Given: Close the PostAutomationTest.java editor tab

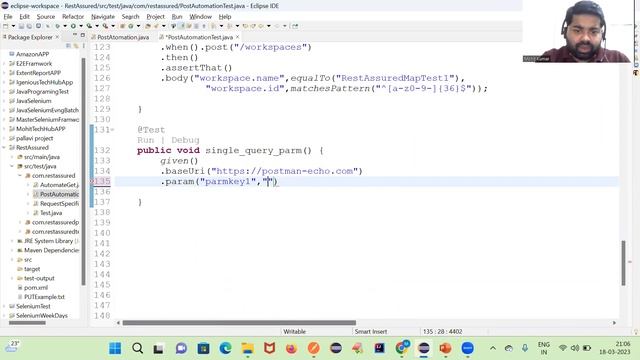Looking at the screenshot, I should coord(238,37).
